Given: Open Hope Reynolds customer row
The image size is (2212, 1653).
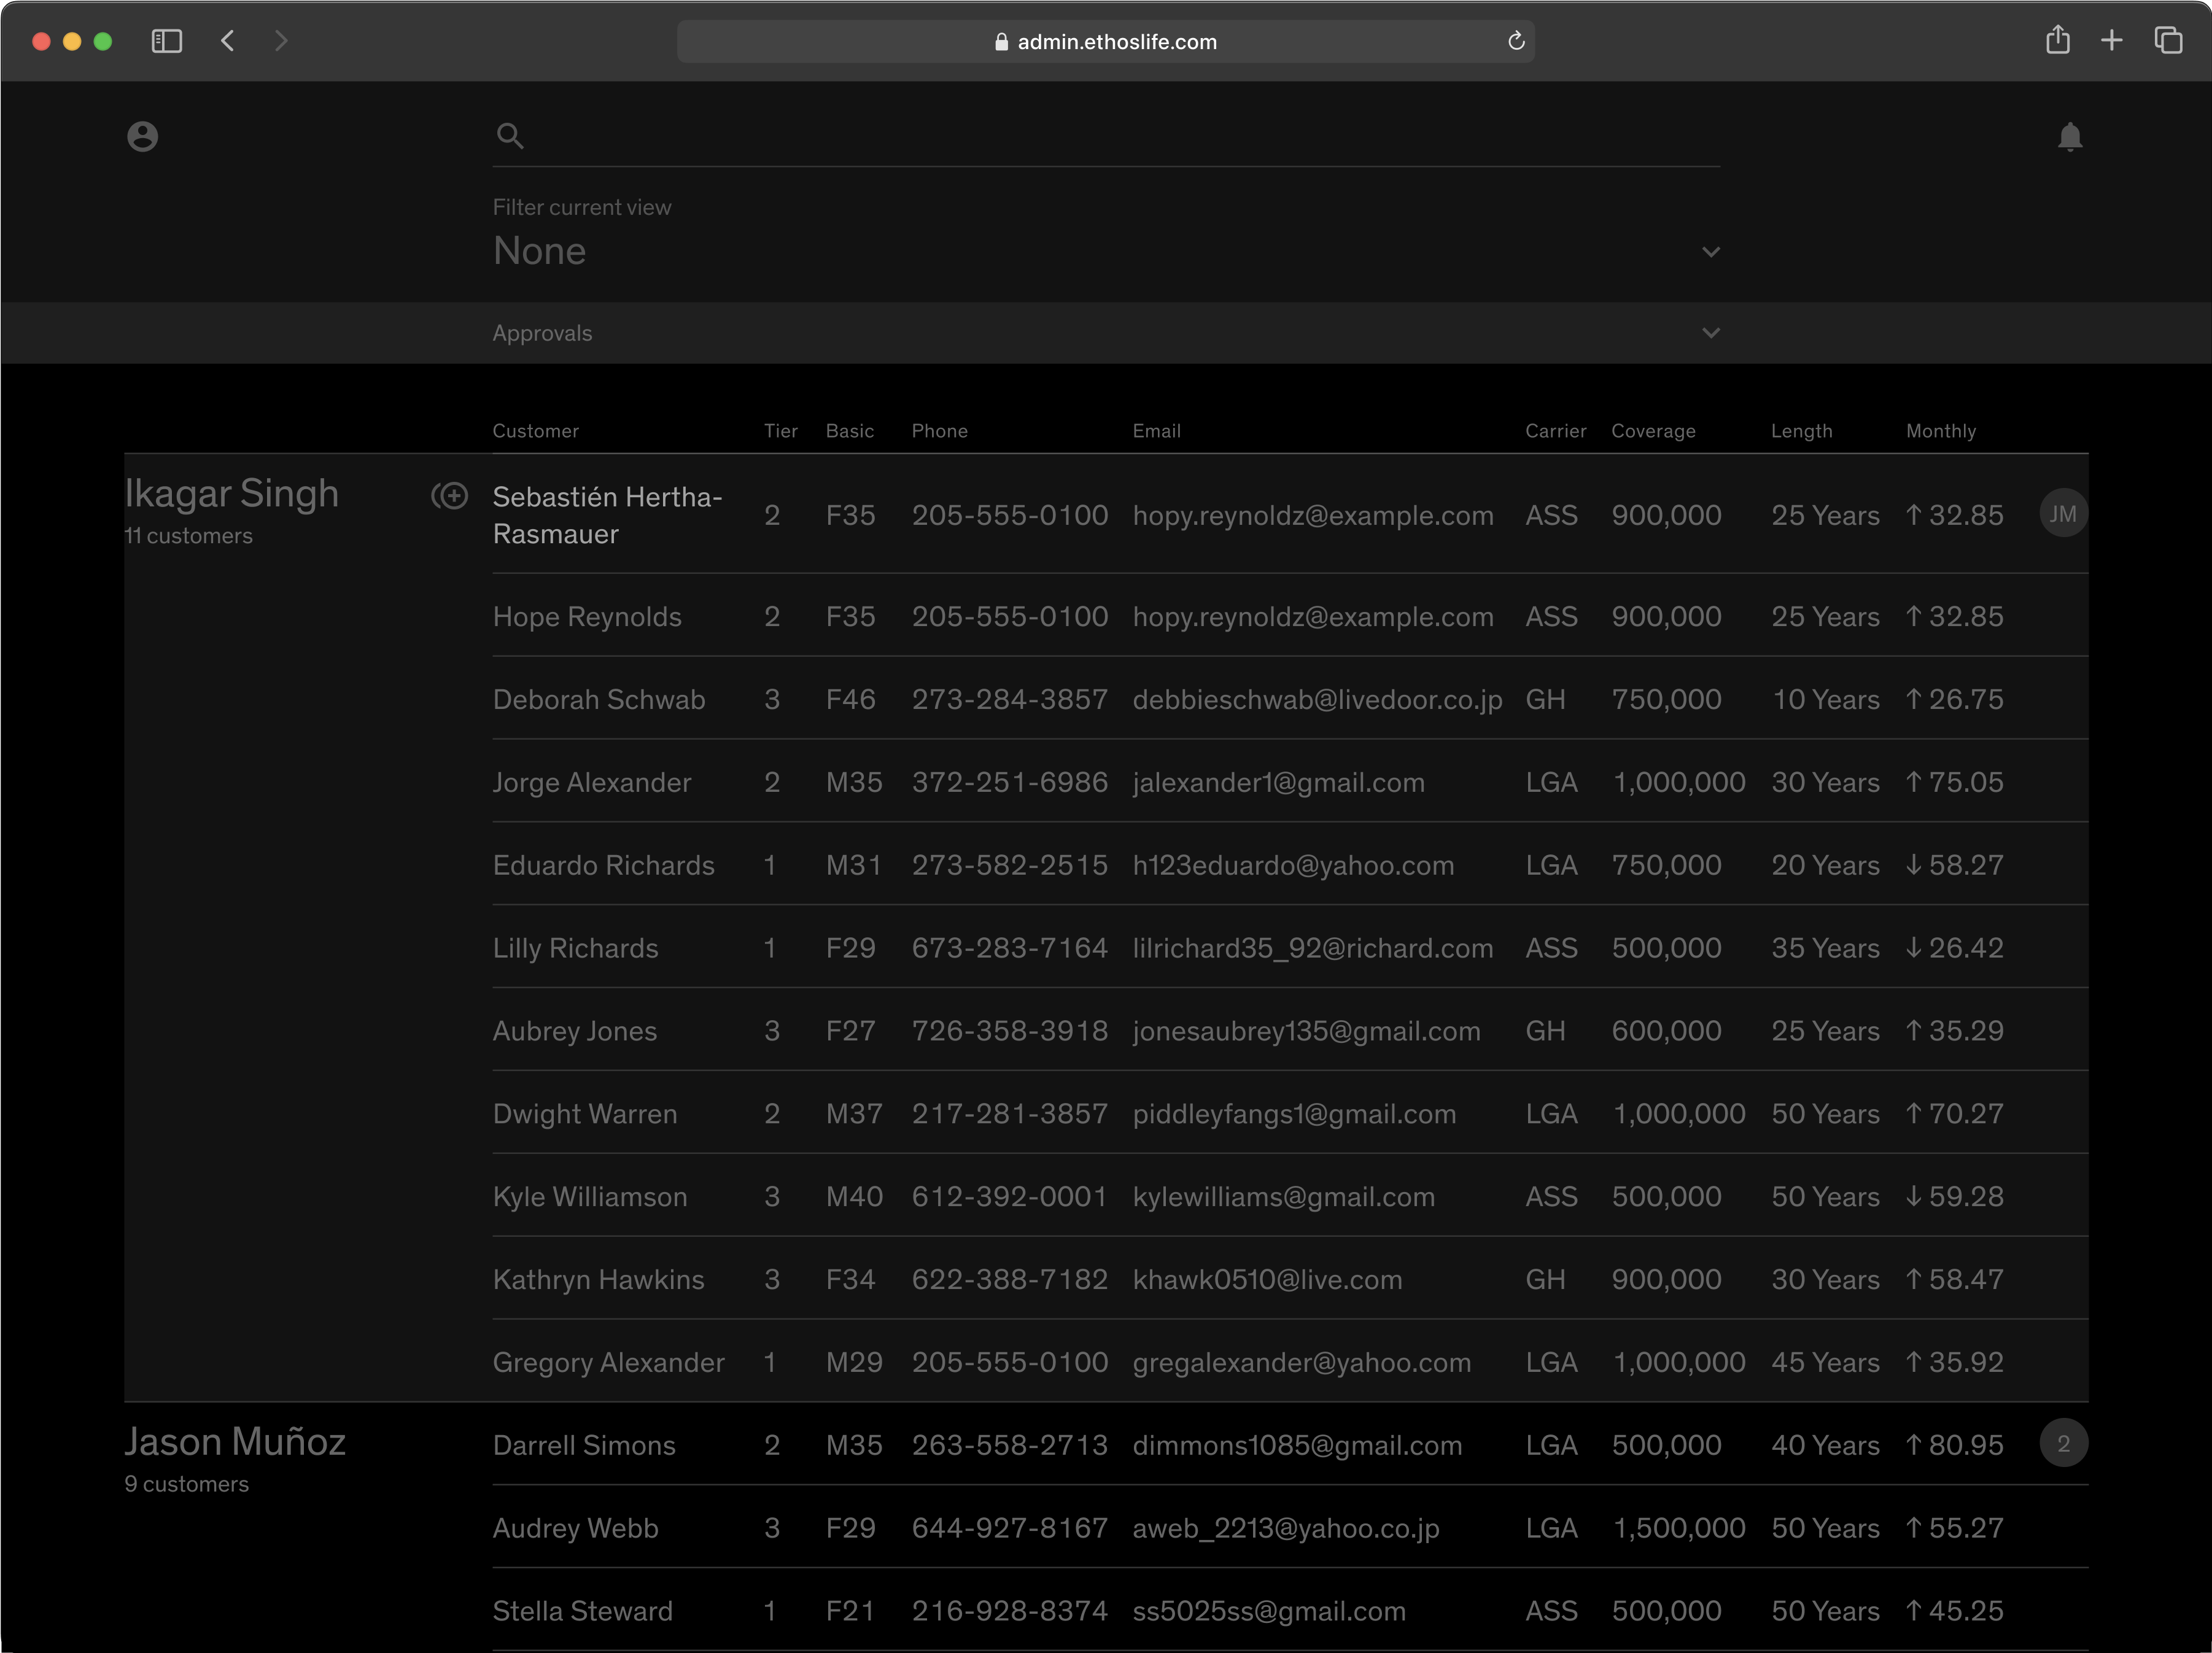Looking at the screenshot, I should [587, 617].
